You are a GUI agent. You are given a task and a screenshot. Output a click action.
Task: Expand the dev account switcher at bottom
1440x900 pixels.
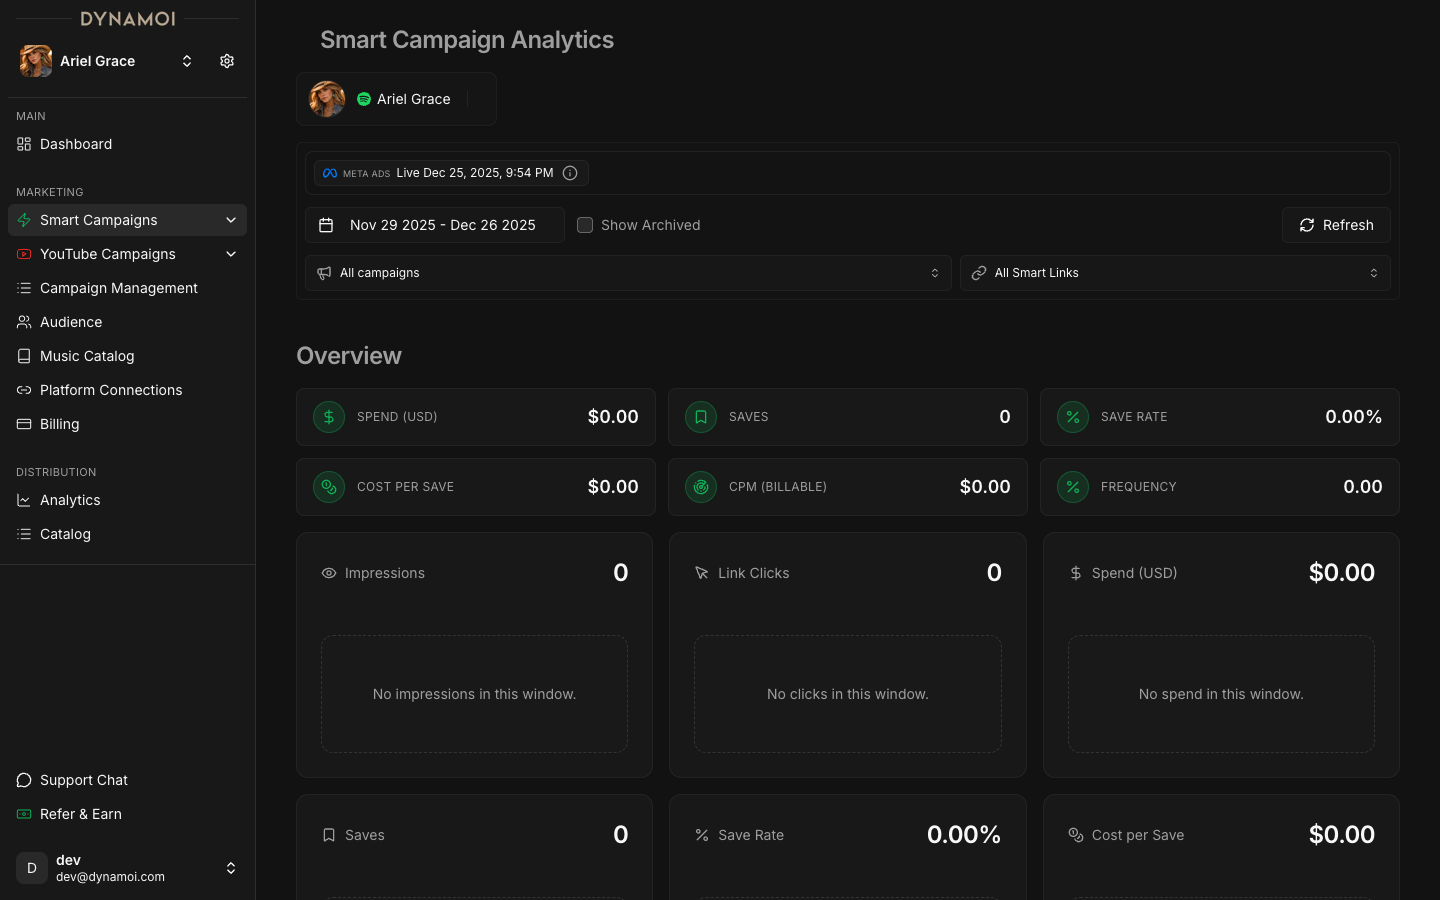tap(231, 868)
